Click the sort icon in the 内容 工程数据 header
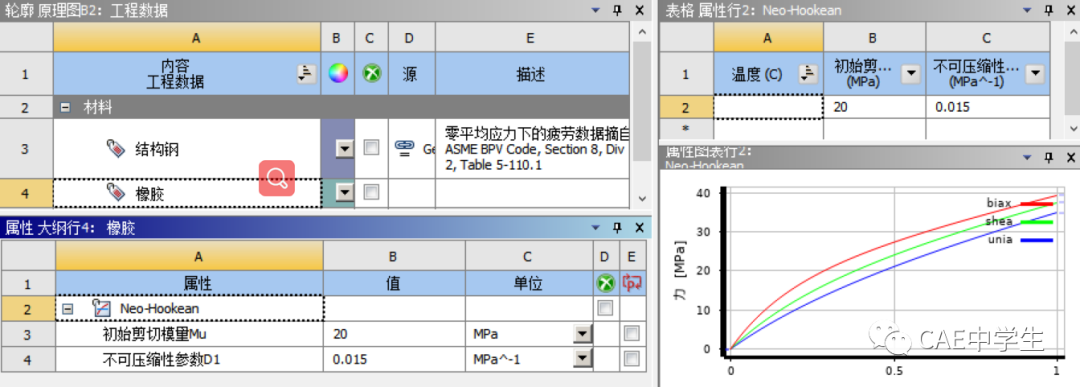The image size is (1080, 387). click(x=307, y=74)
